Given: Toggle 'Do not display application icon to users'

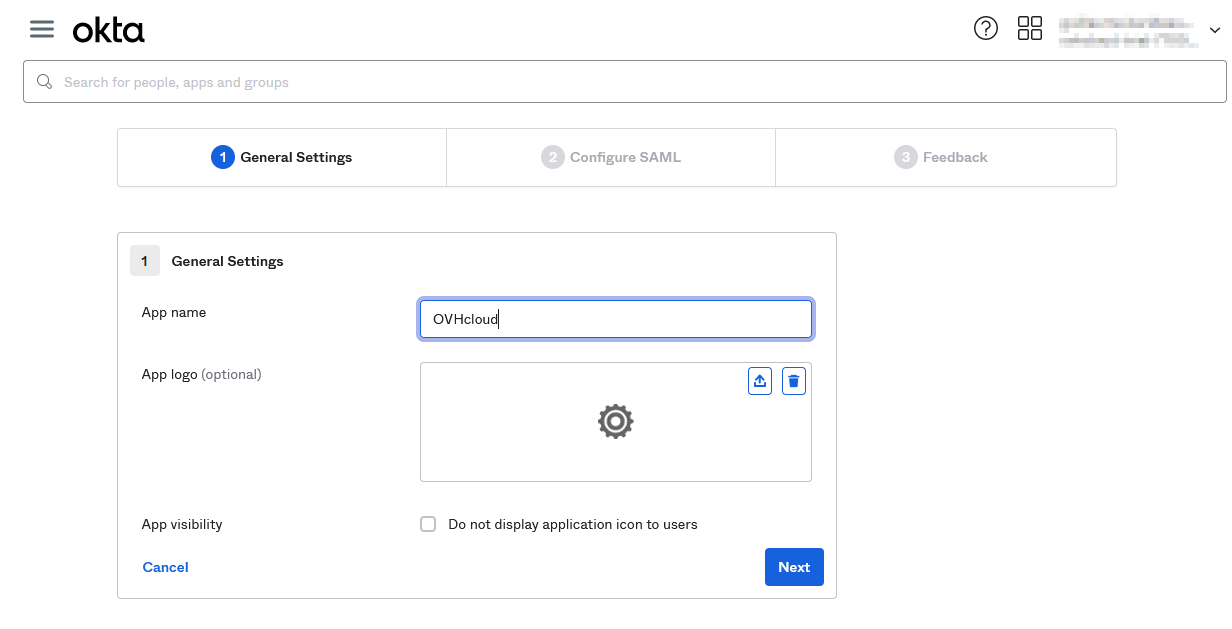Looking at the screenshot, I should [428, 523].
